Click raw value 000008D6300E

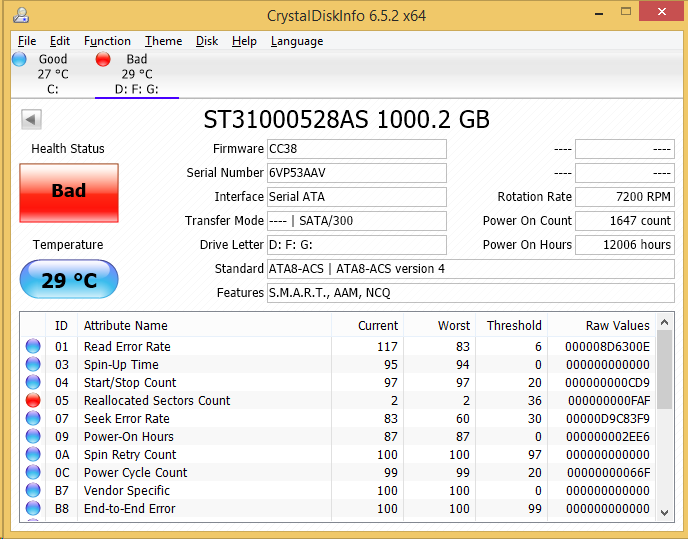coord(608,346)
